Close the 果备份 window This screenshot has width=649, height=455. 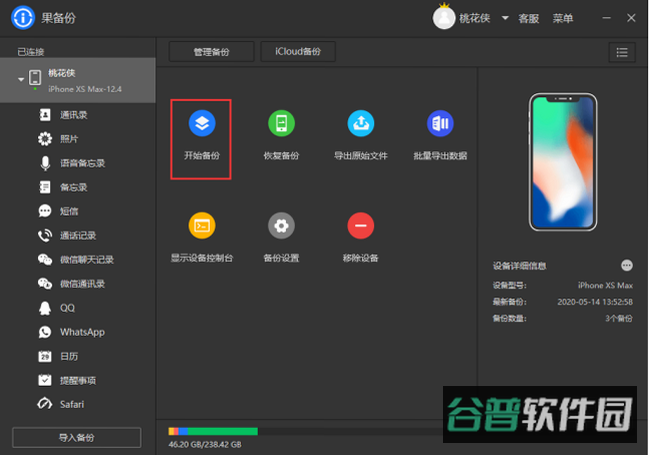click(x=631, y=18)
